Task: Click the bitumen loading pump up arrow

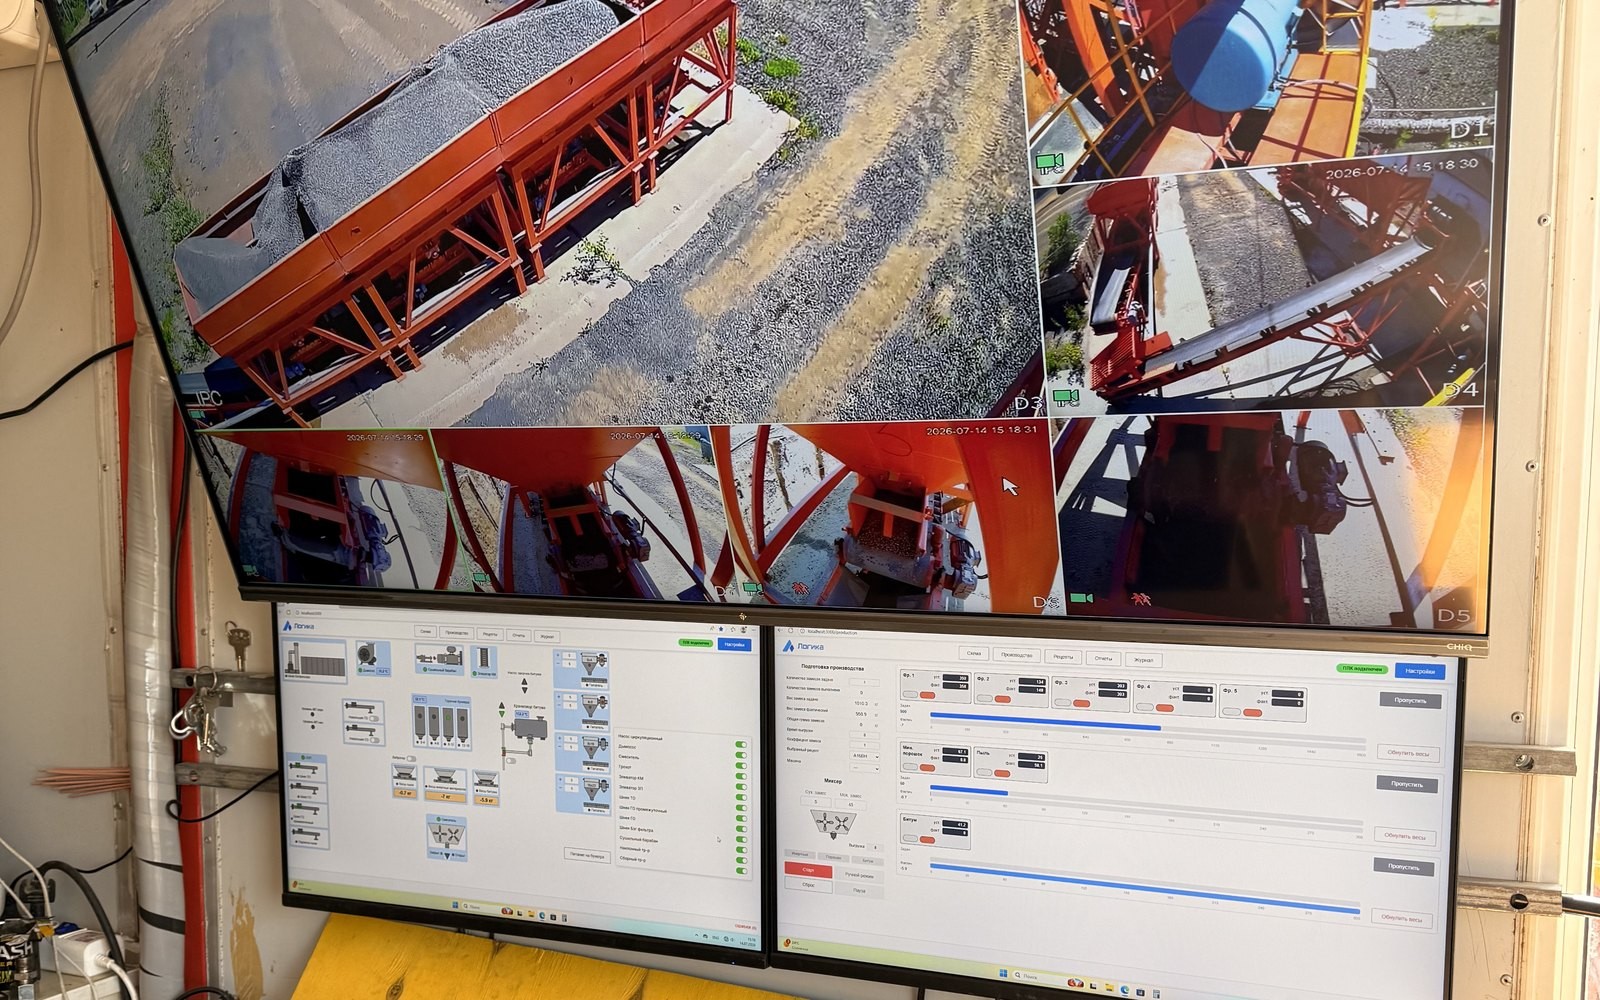Action: point(523,682)
